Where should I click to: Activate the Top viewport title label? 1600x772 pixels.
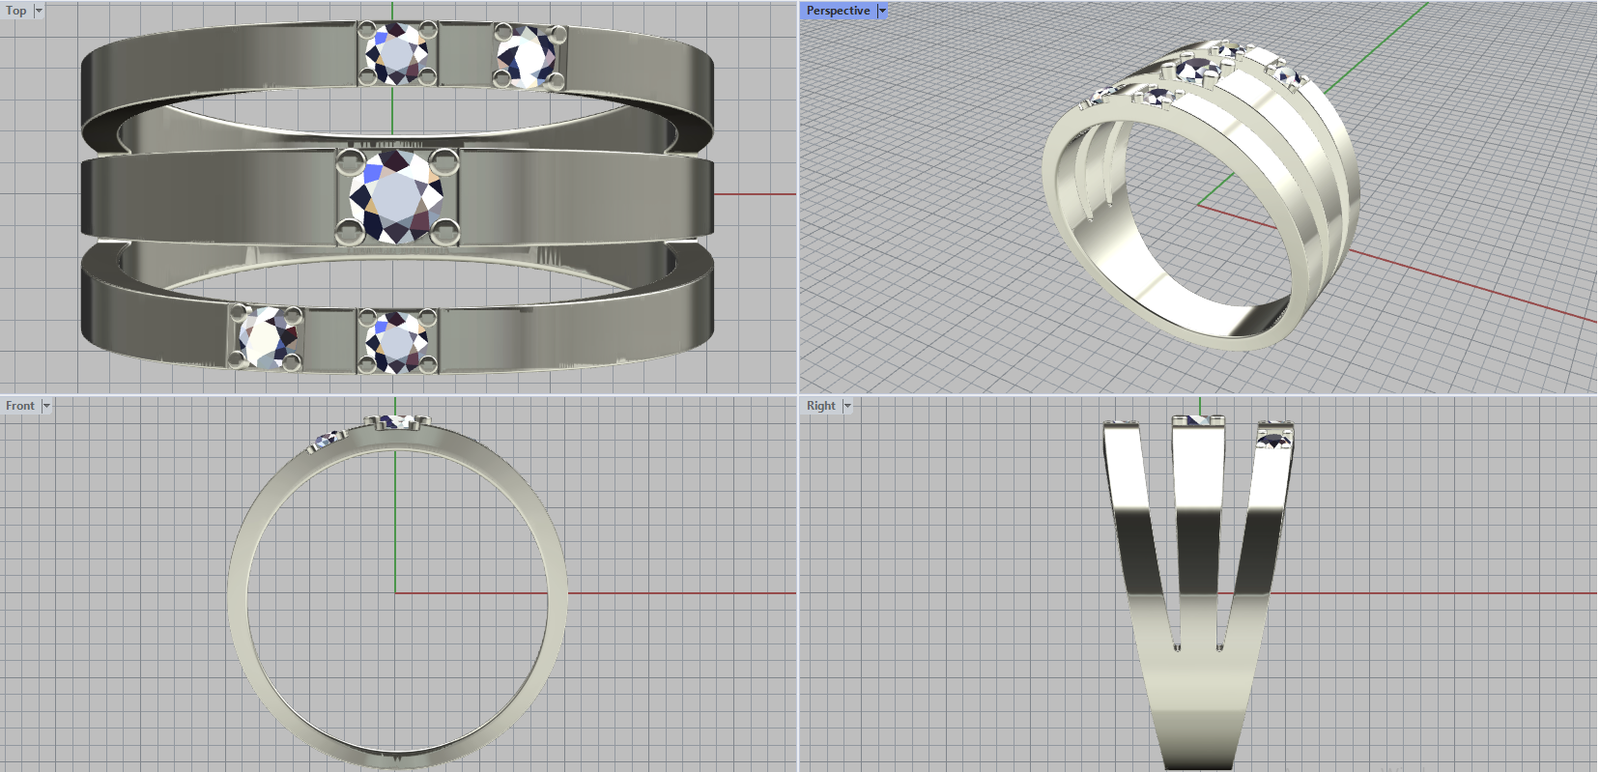[16, 11]
